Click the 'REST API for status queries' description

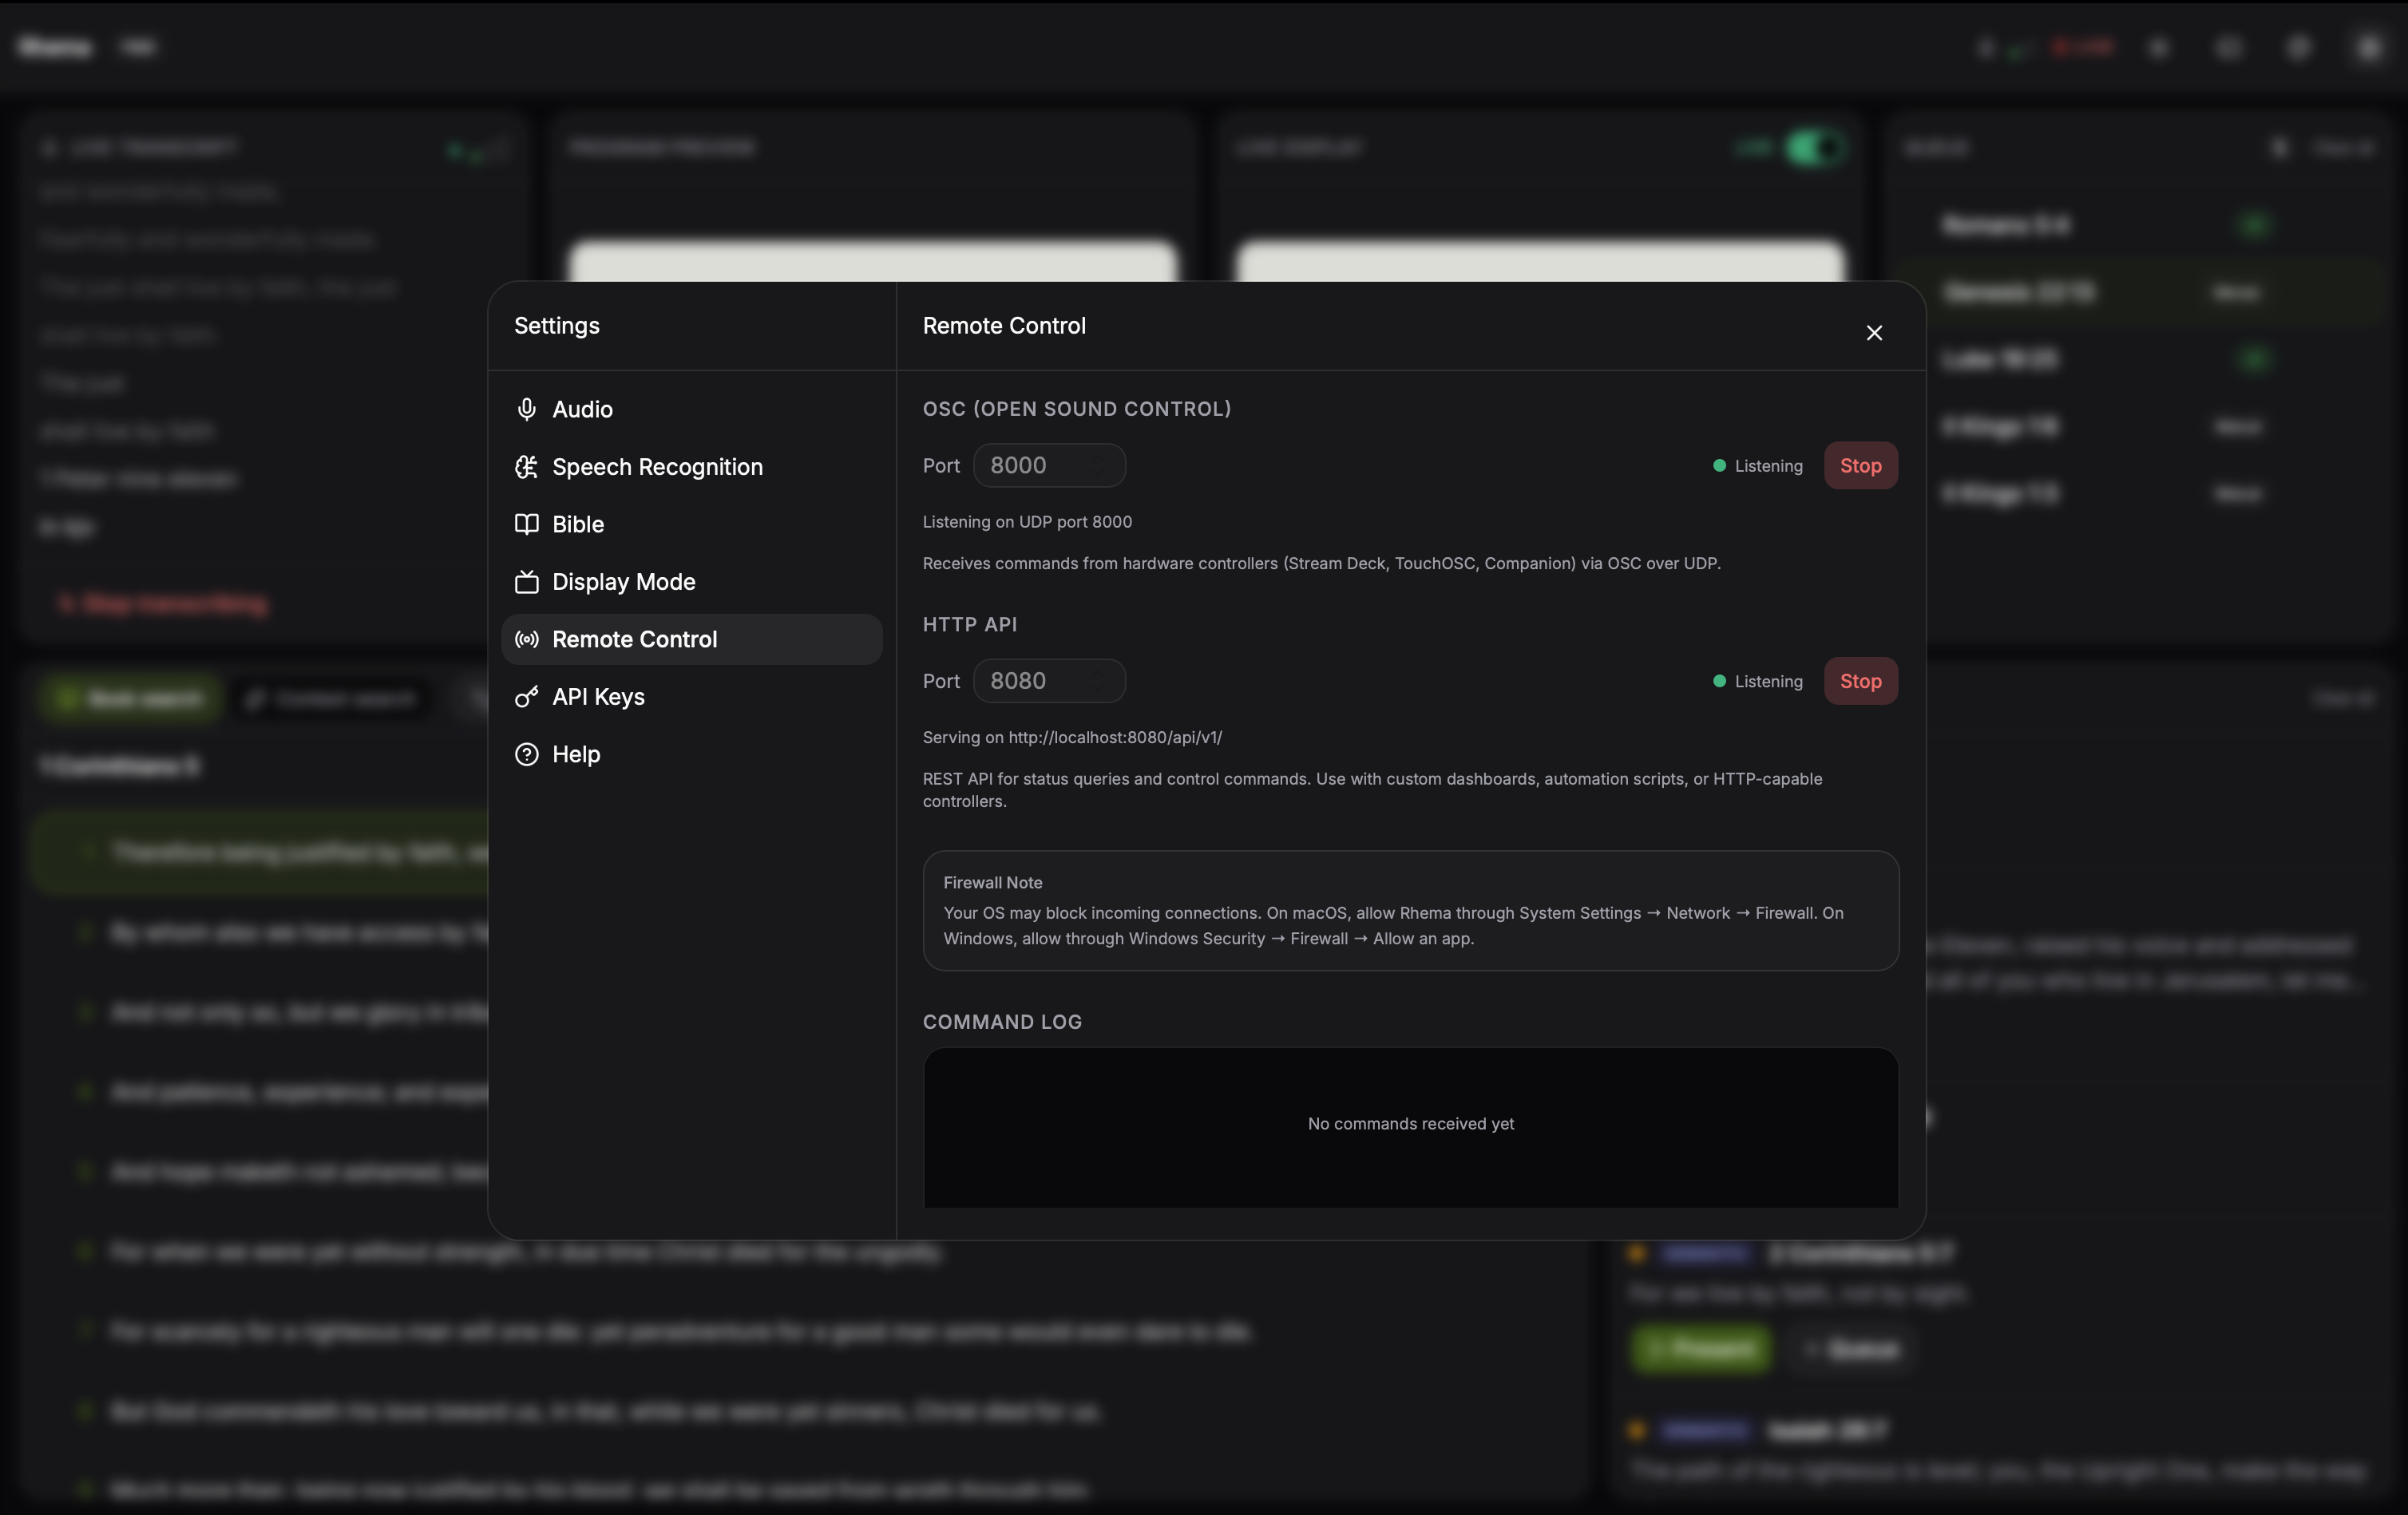(x=1372, y=790)
